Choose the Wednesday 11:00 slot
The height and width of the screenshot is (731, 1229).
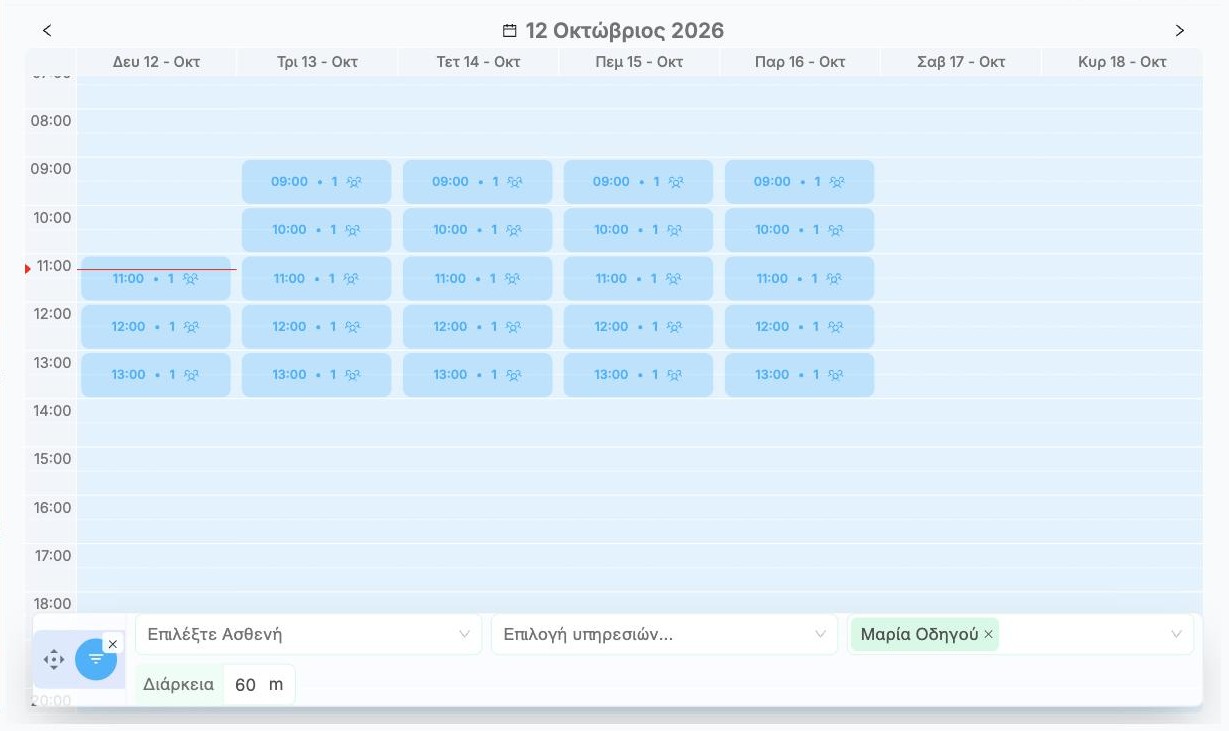pyautogui.click(x=478, y=279)
